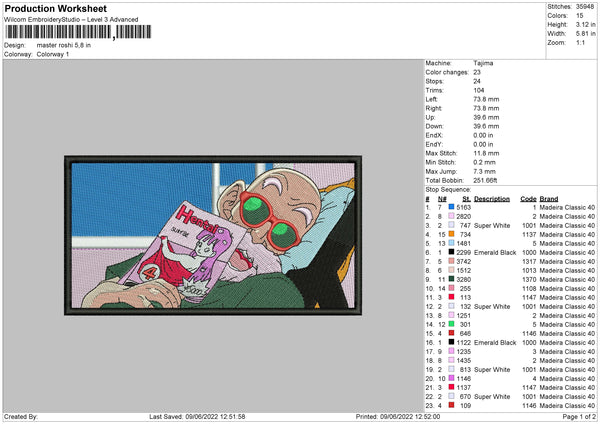Viewport: 600px width, 424px height.
Task: Select the black swatch in stop 6
Action: pyautogui.click(x=451, y=252)
